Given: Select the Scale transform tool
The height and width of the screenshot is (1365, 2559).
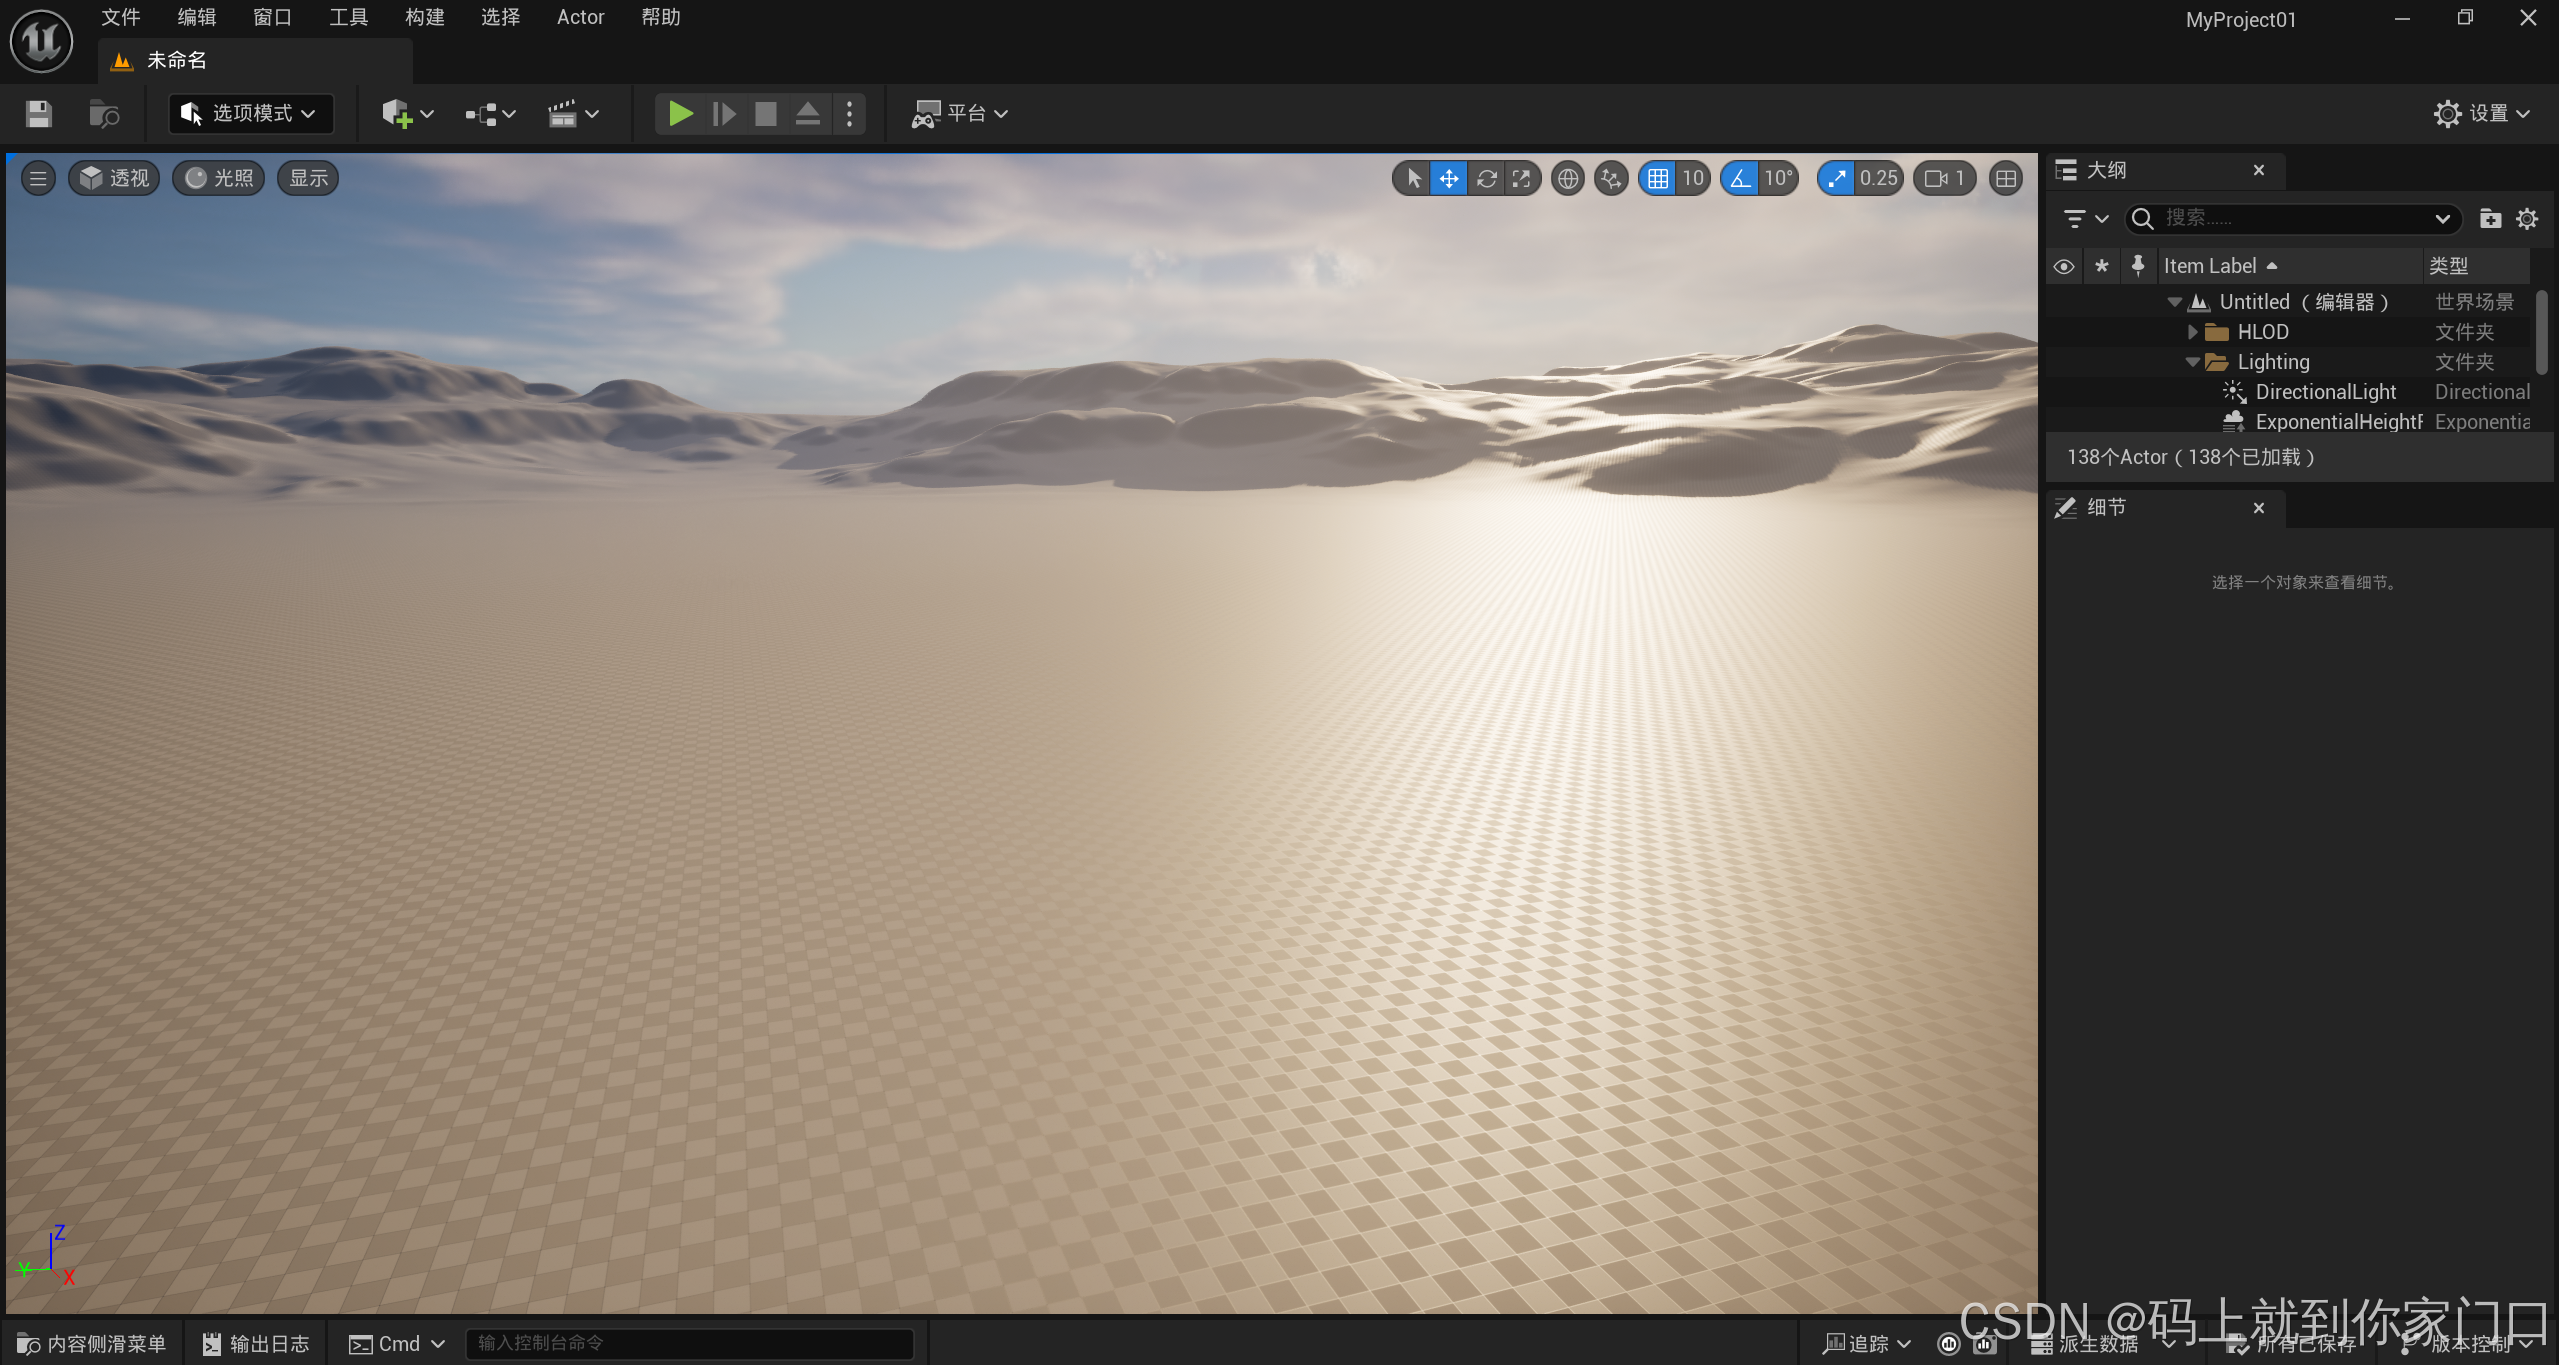Looking at the screenshot, I should (x=1521, y=178).
